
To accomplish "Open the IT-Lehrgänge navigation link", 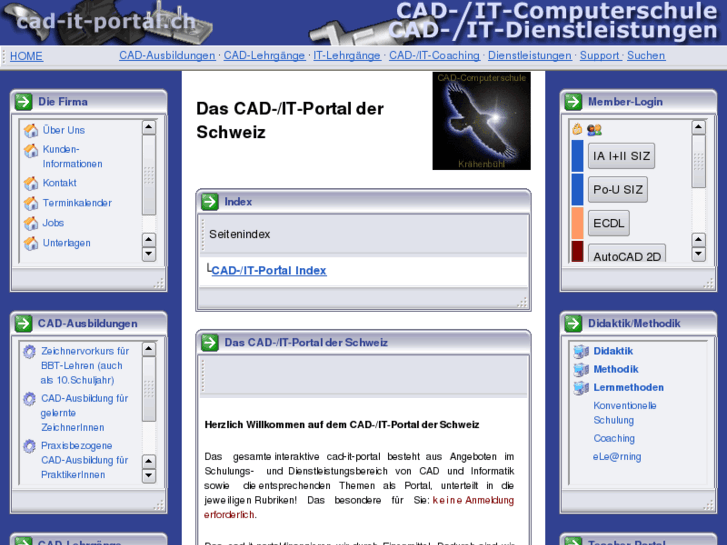I will [x=347, y=55].
